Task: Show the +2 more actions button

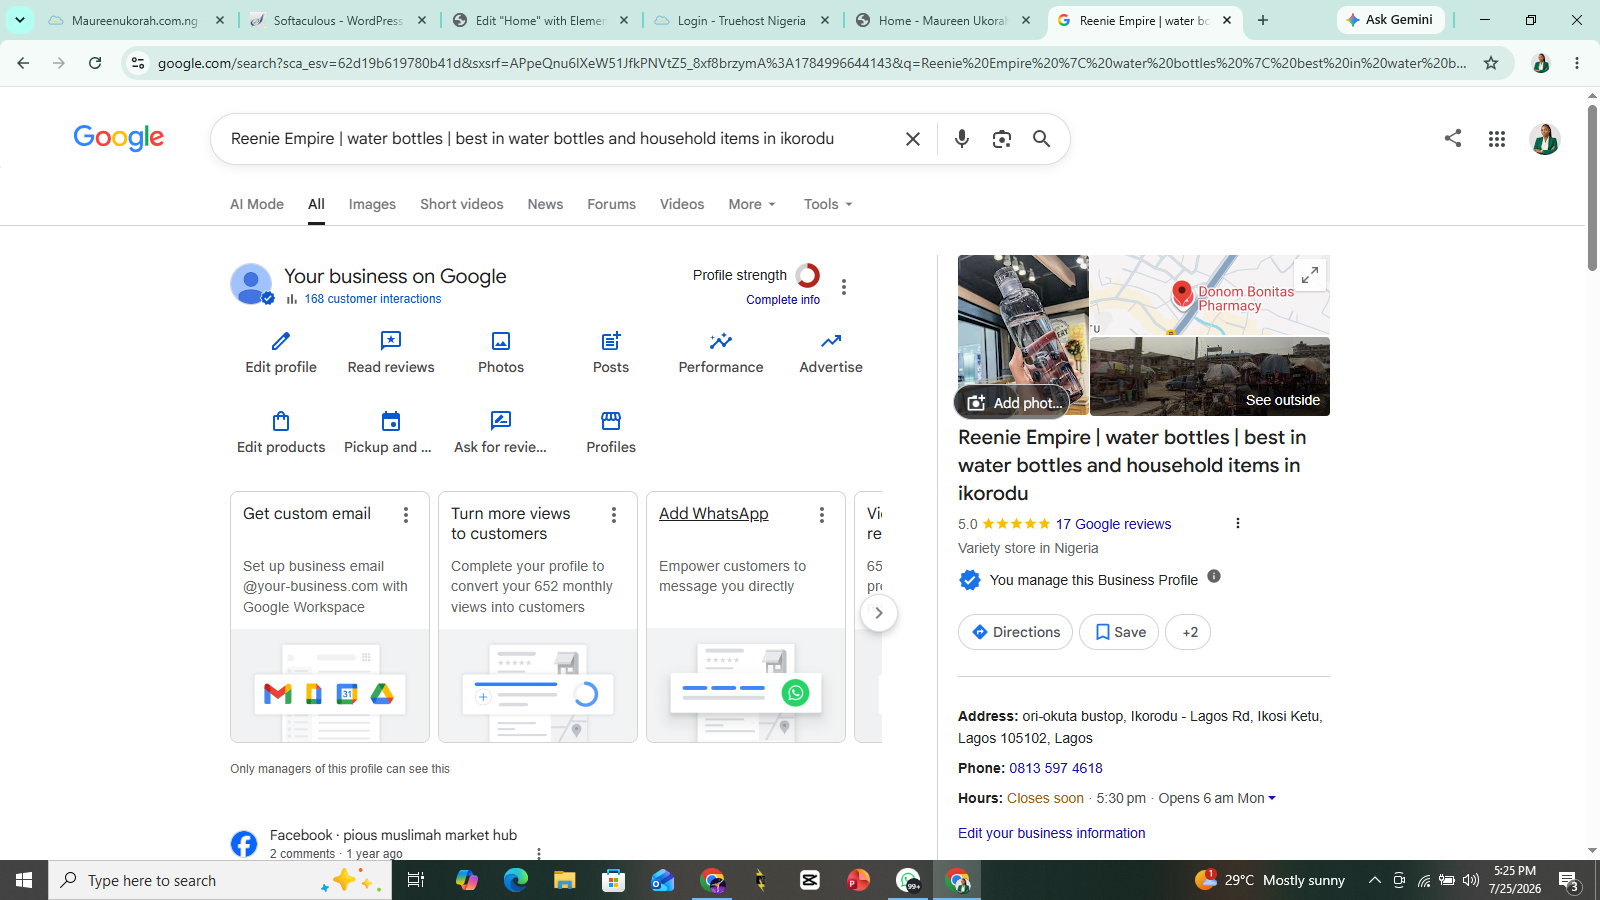Action: click(x=1188, y=632)
